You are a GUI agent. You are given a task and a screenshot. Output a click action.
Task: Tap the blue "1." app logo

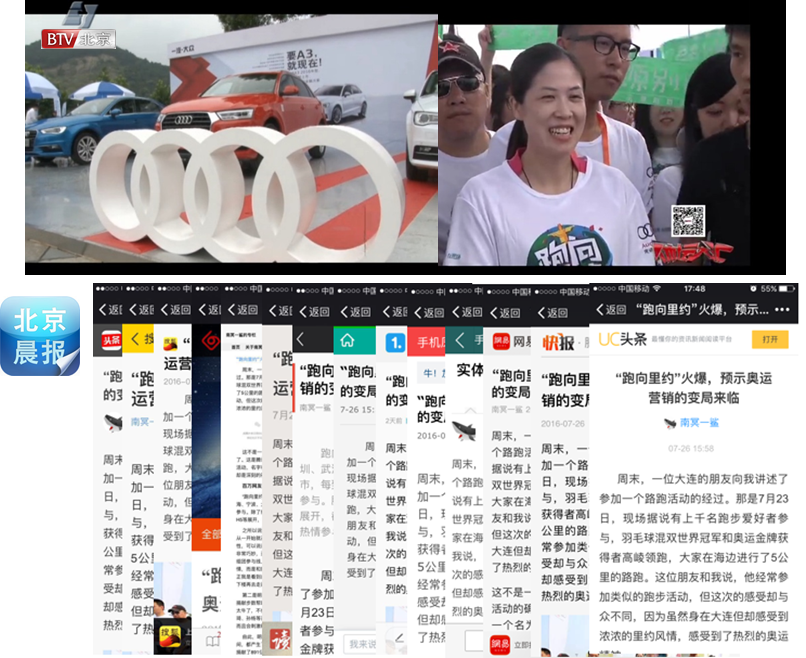pos(395,342)
